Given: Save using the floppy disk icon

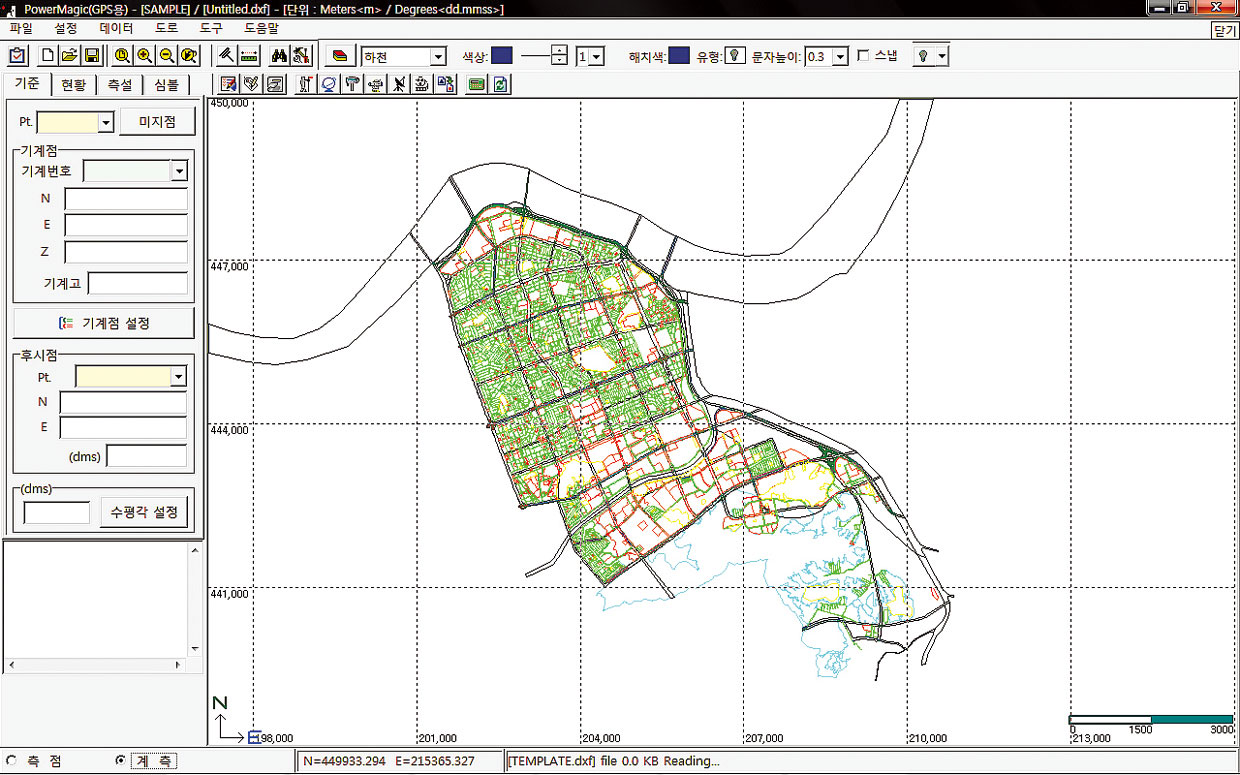Looking at the screenshot, I should click(x=90, y=56).
